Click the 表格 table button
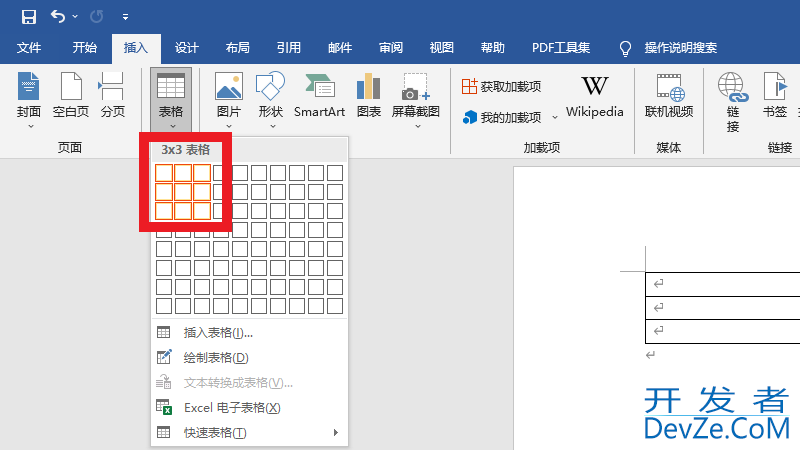The image size is (800, 450). (171, 100)
